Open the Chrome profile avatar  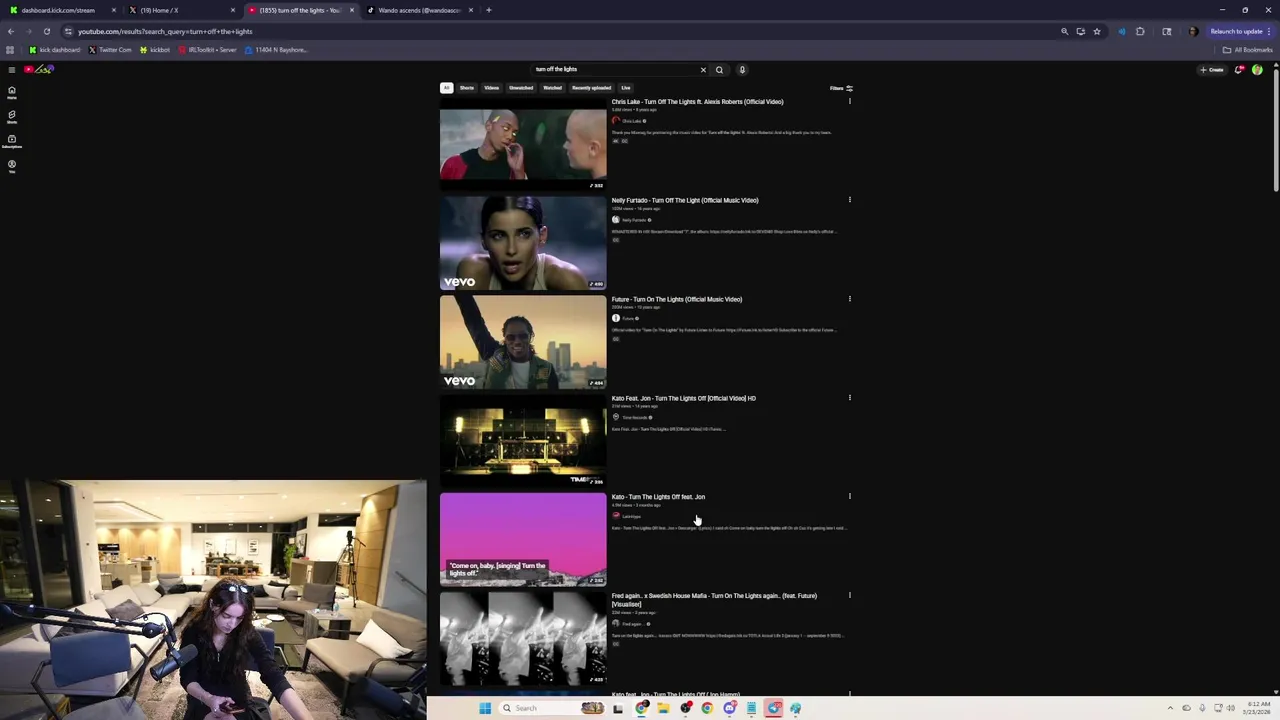point(1192,31)
